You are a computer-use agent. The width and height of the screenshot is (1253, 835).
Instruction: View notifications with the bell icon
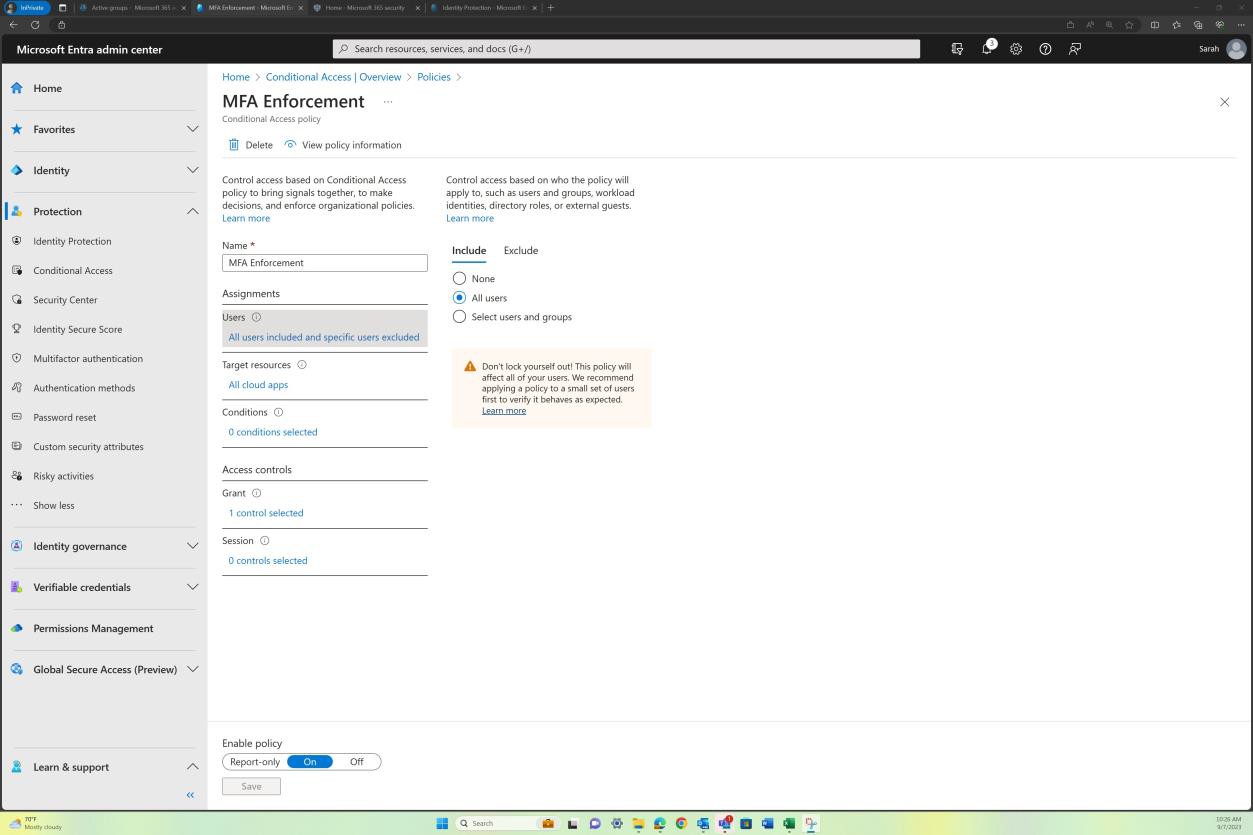click(x=986, y=48)
